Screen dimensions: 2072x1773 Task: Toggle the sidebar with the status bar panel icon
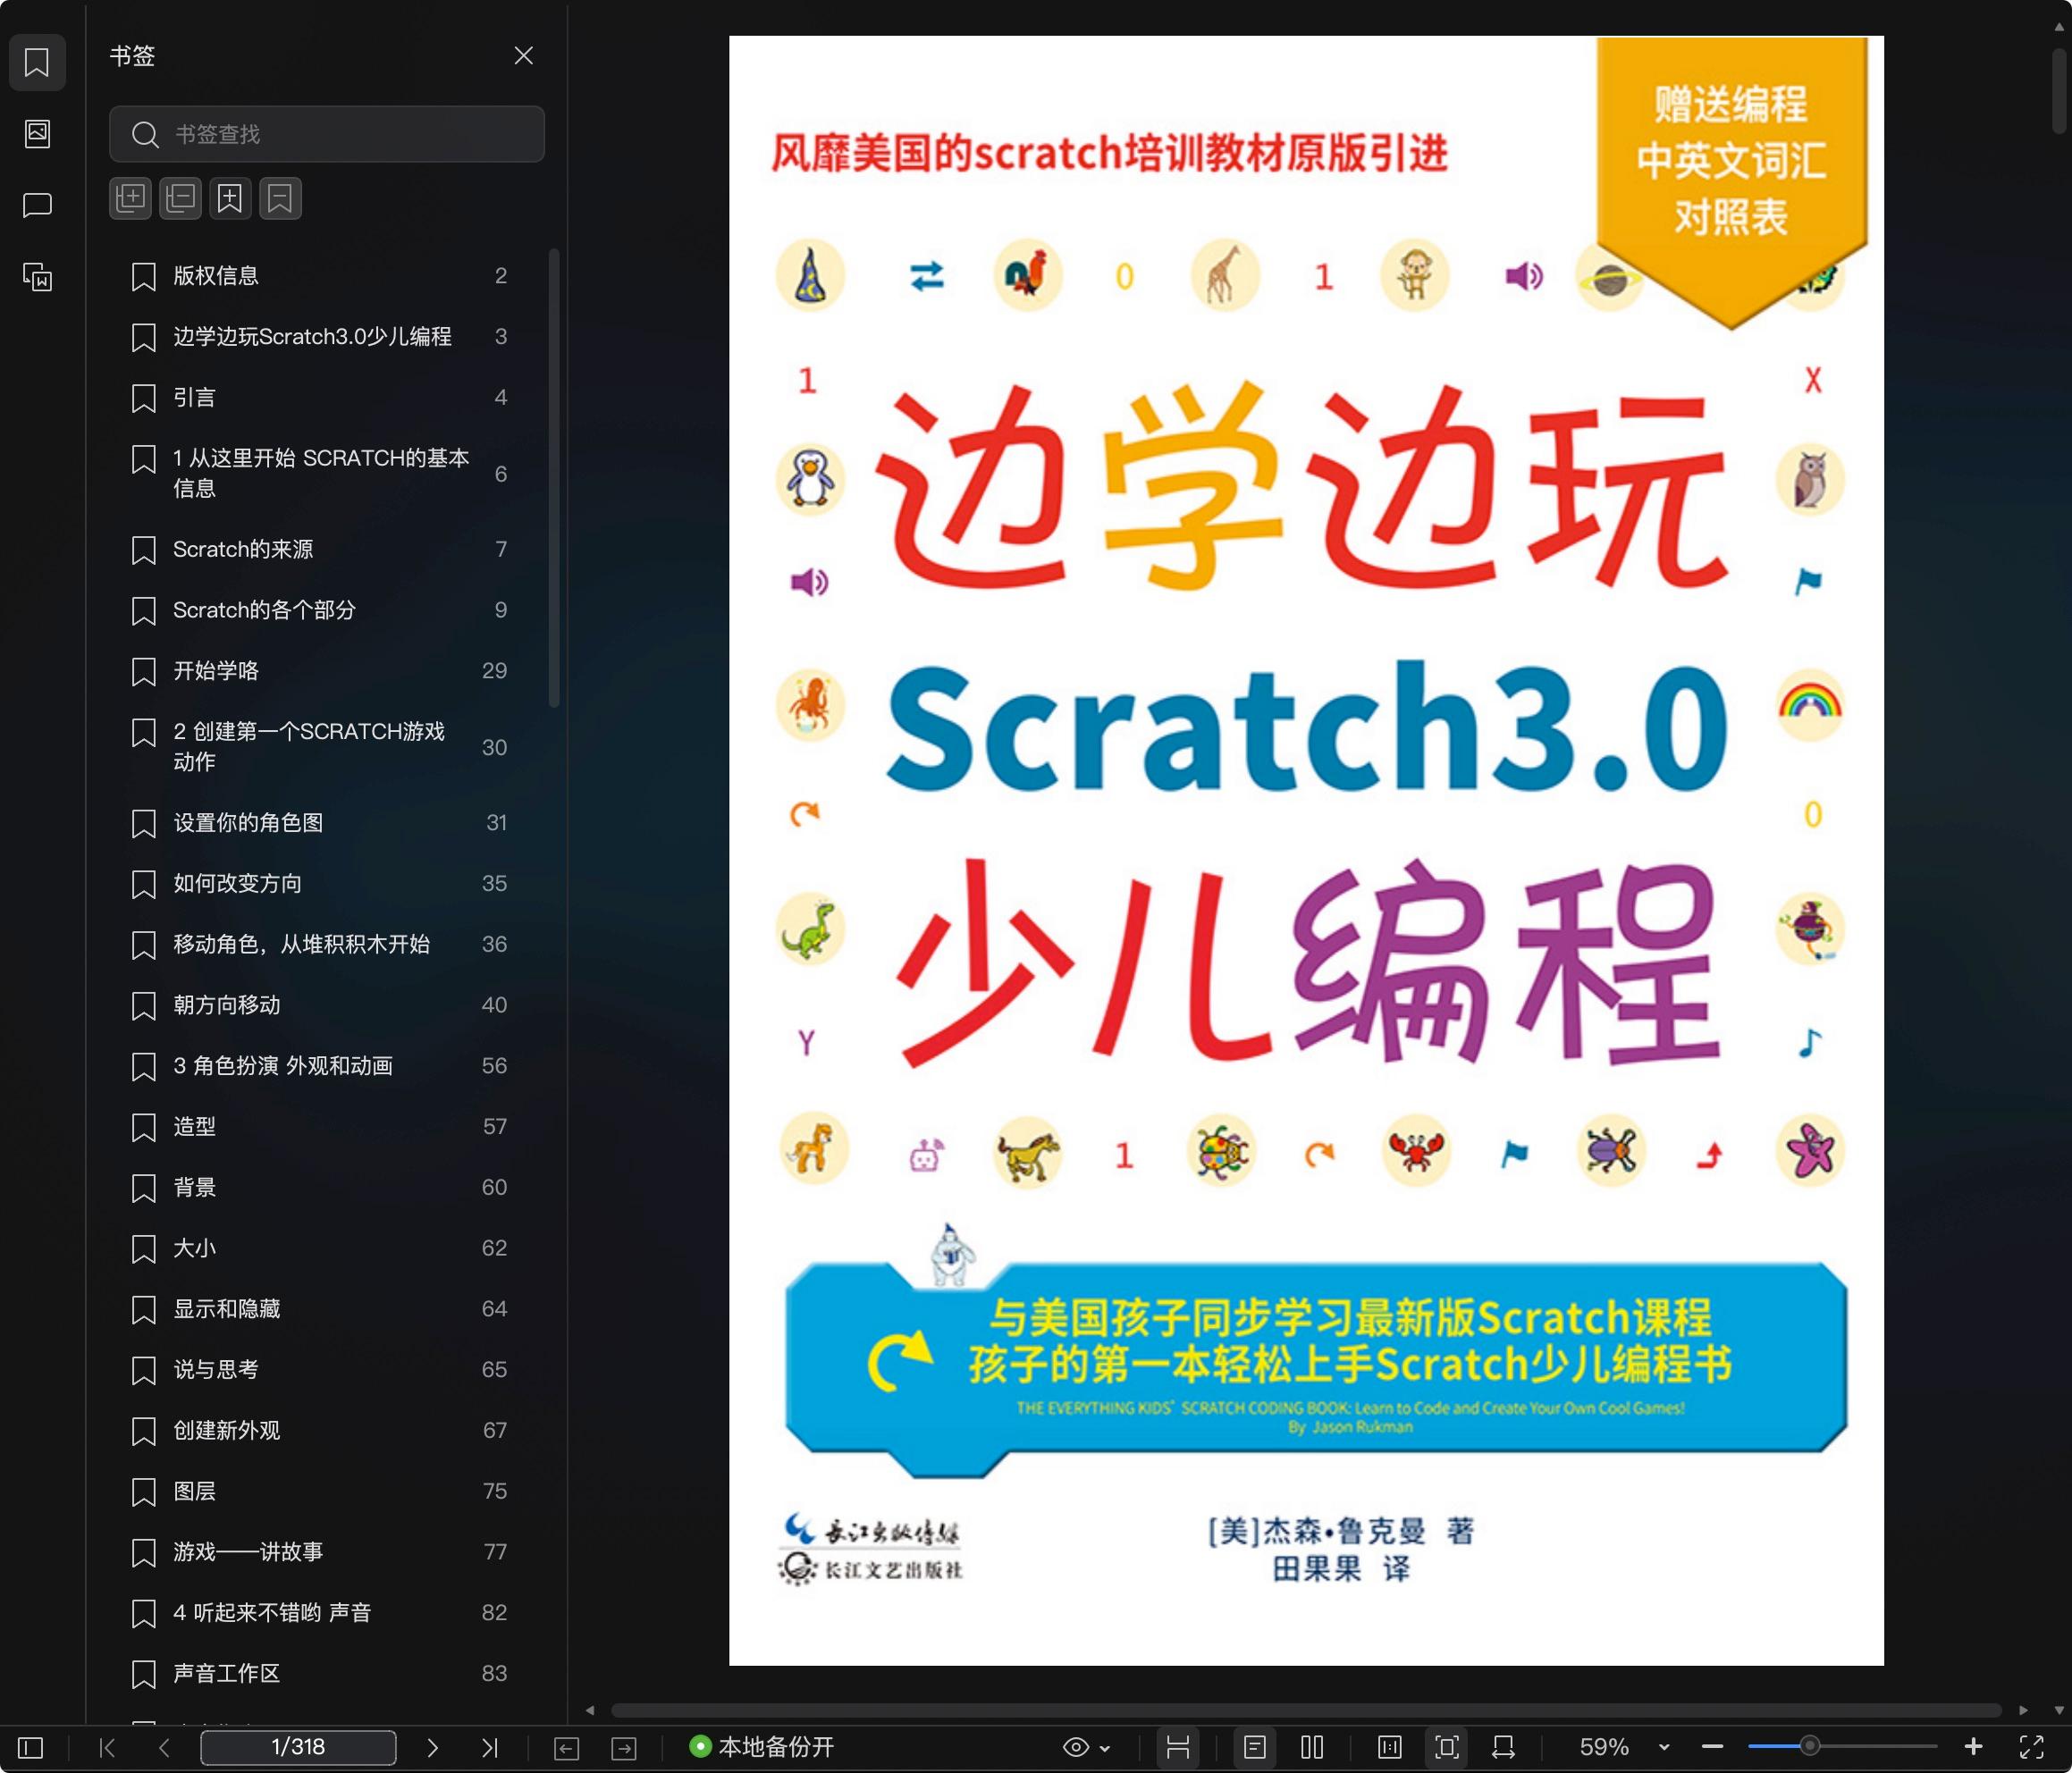pyautogui.click(x=31, y=1747)
